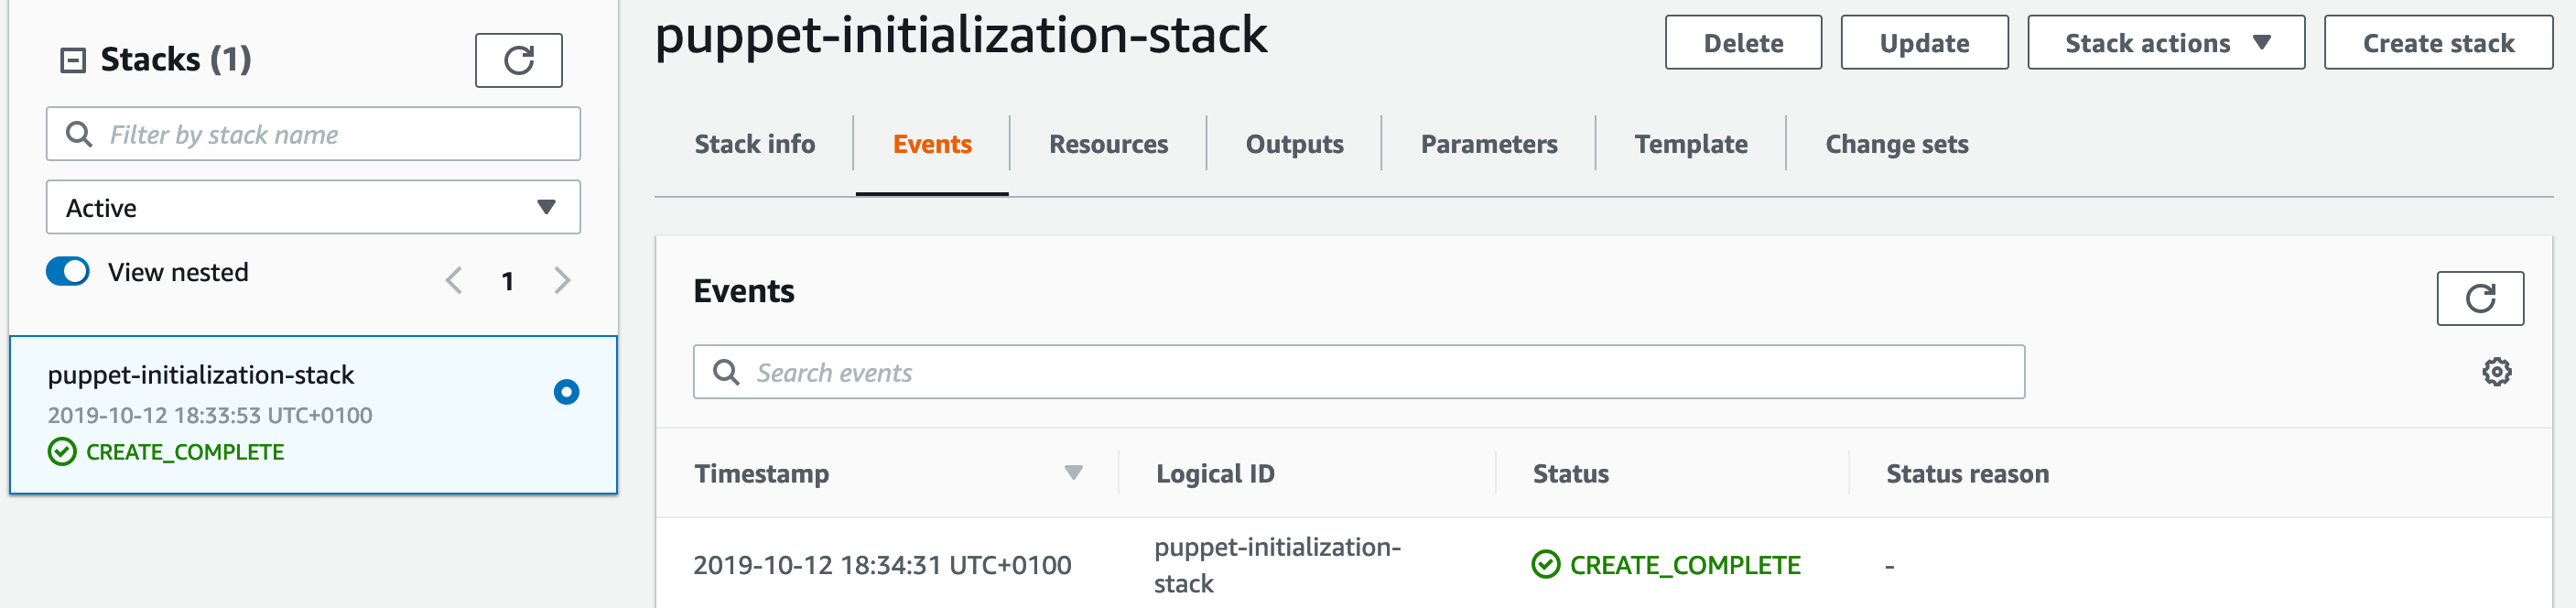Expand the Stack actions menu
This screenshot has width=2576, height=608.
(x=2166, y=43)
